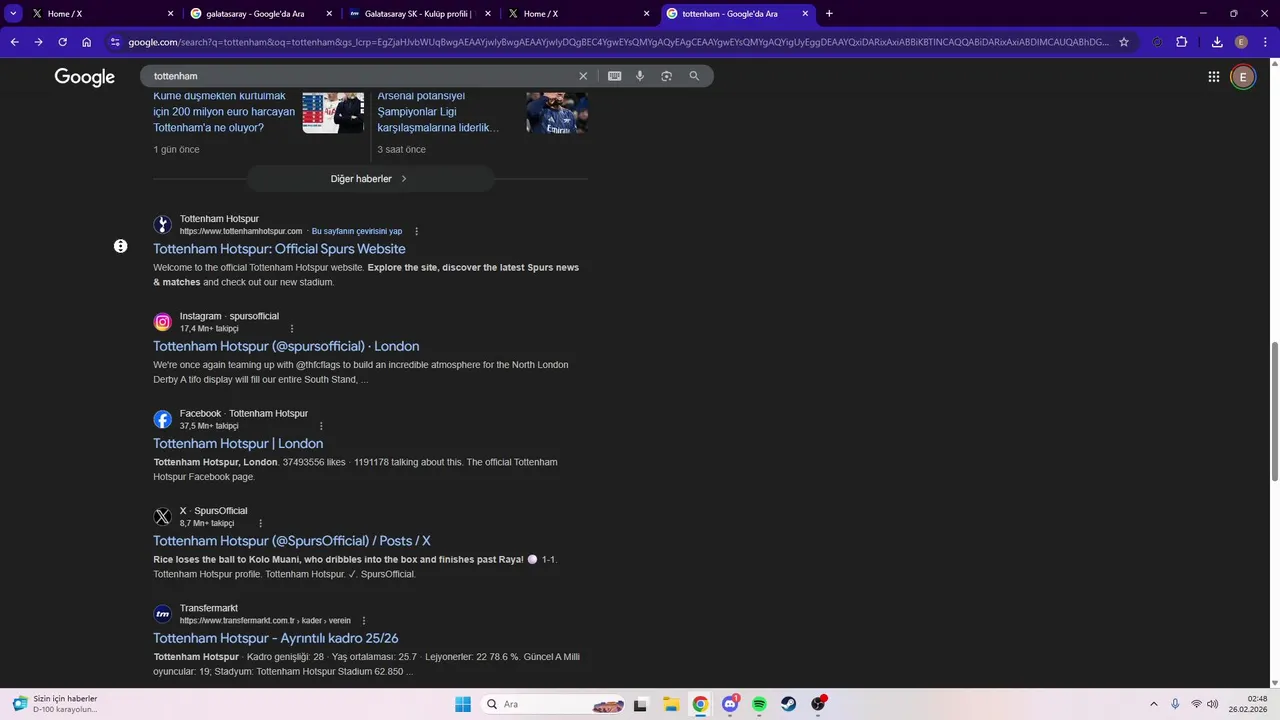
Task: Clear the Google search box
Action: point(583,76)
